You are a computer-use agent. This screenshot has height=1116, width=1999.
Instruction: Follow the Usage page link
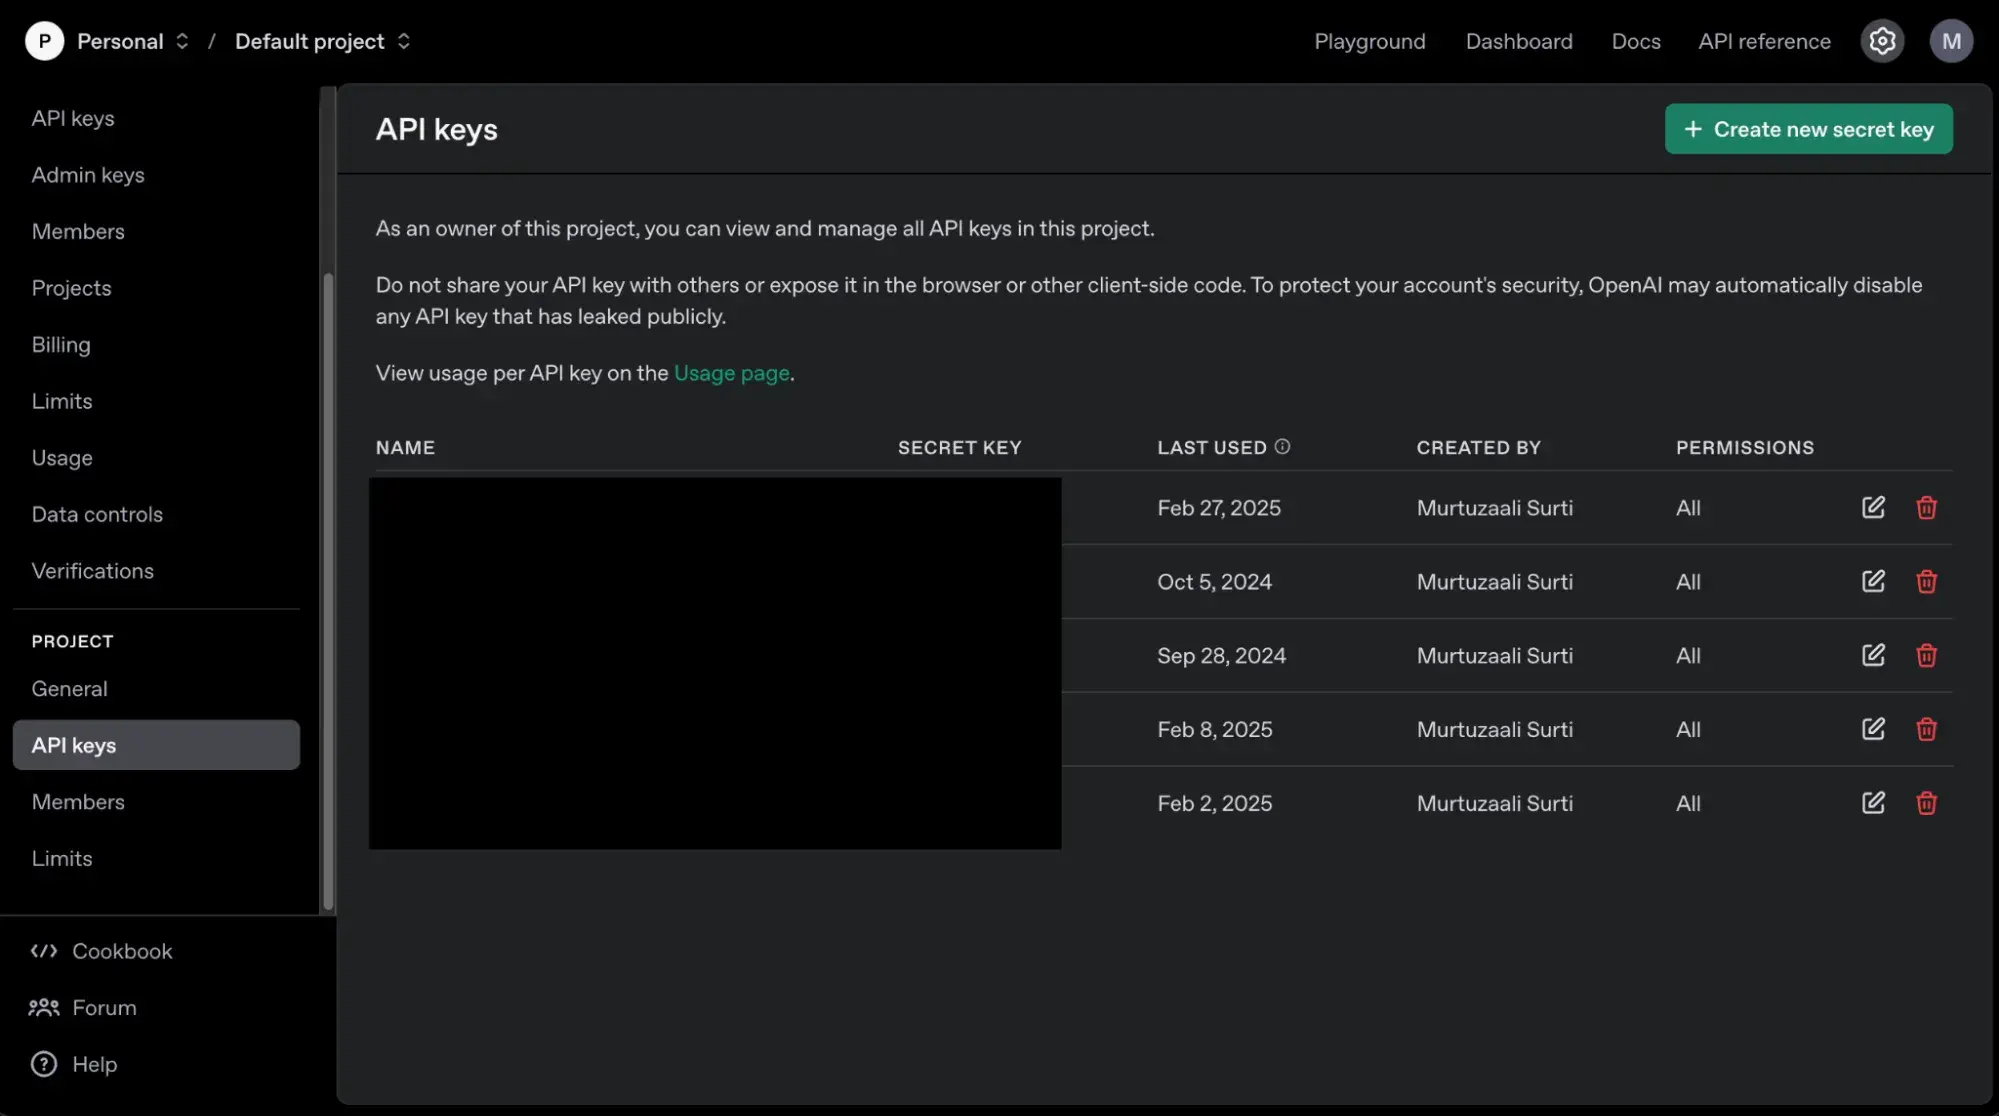coord(731,373)
